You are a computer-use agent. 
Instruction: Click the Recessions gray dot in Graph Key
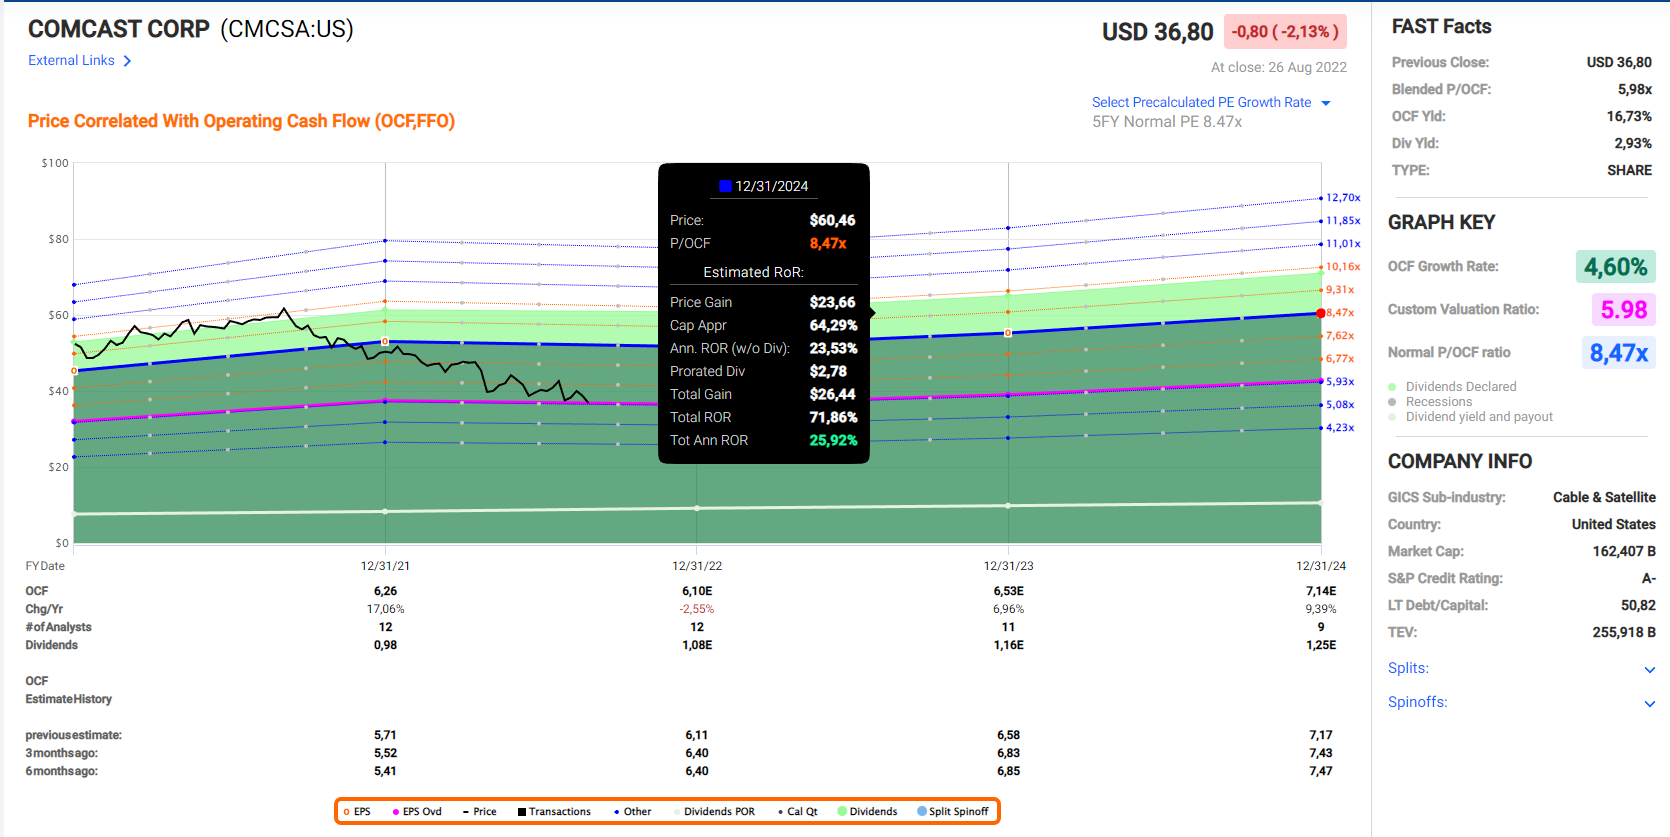[1392, 402]
